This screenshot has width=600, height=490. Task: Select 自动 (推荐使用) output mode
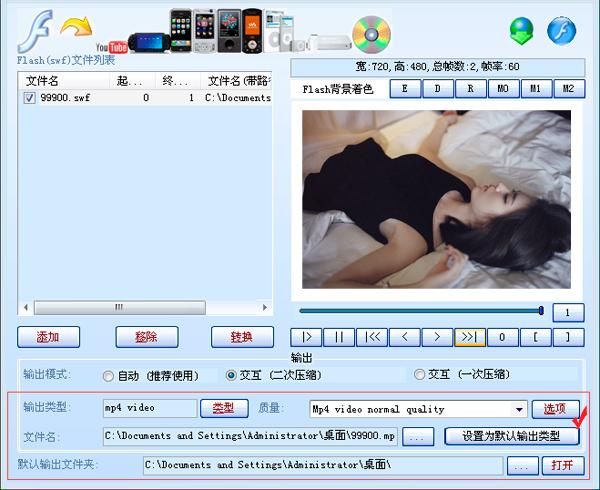point(109,376)
